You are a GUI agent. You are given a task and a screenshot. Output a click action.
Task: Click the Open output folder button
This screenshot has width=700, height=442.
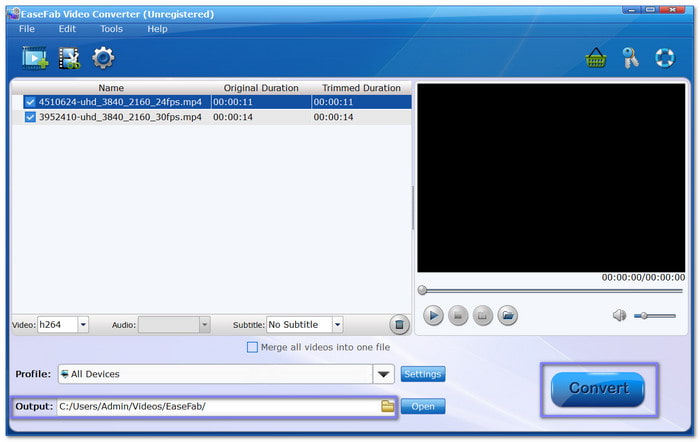(x=423, y=406)
